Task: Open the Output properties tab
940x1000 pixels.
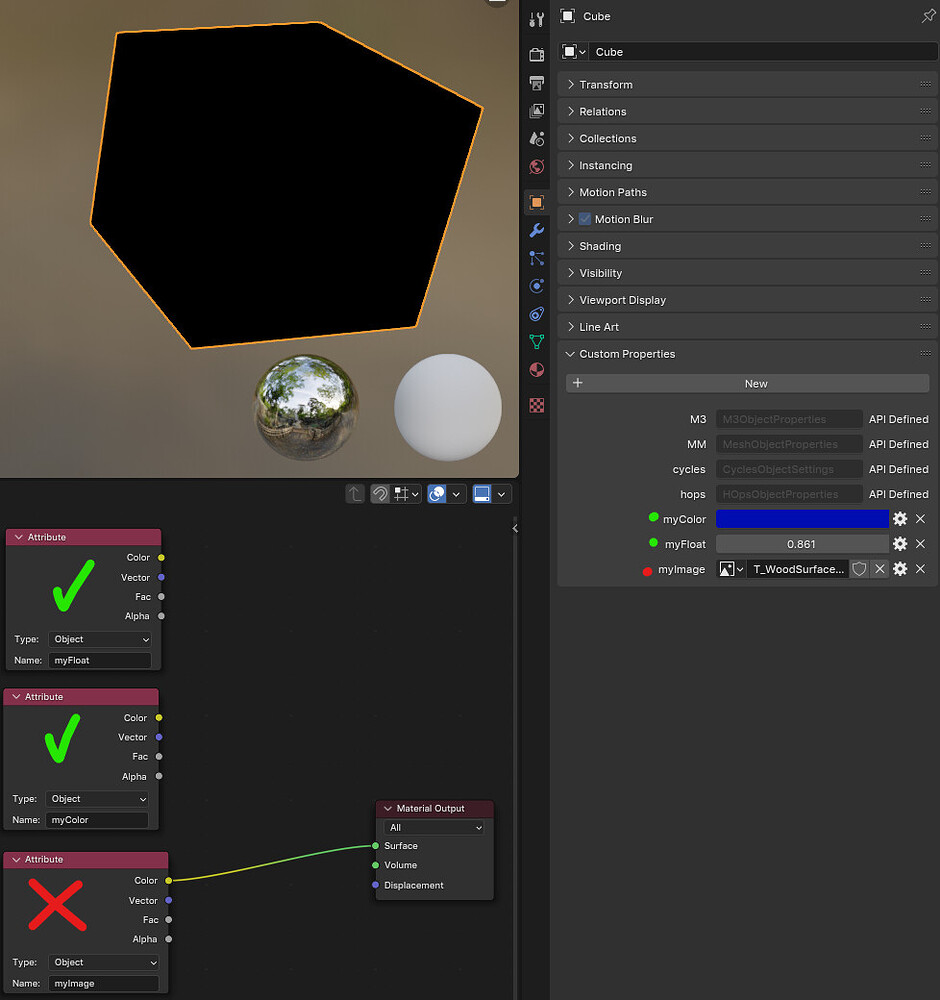Action: [537, 83]
